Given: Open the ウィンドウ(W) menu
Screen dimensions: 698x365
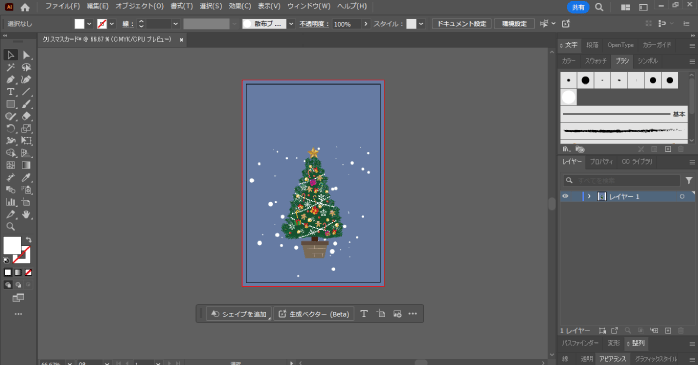Looking at the screenshot, I should tap(308, 6).
